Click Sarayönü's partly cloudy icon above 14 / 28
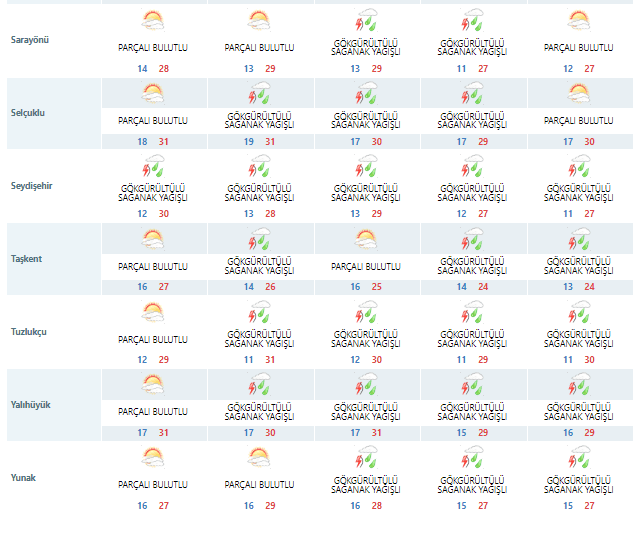This screenshot has height=535, width=644. (x=152, y=21)
